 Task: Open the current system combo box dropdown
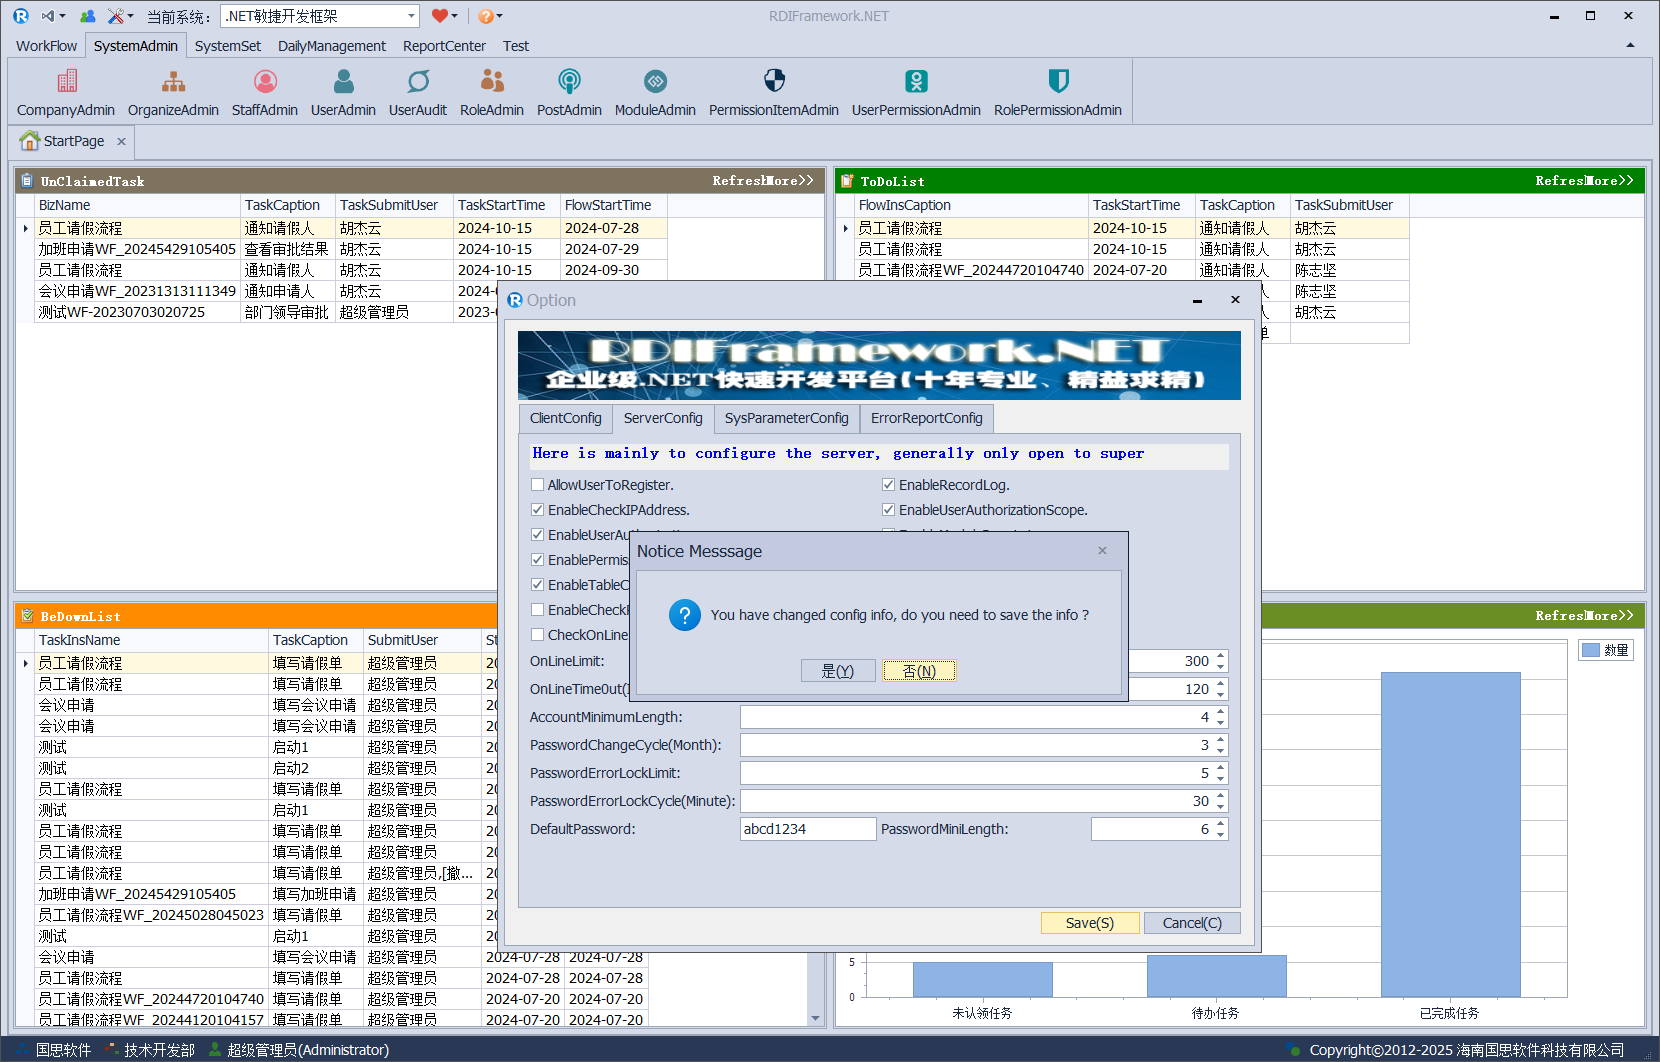tap(411, 16)
